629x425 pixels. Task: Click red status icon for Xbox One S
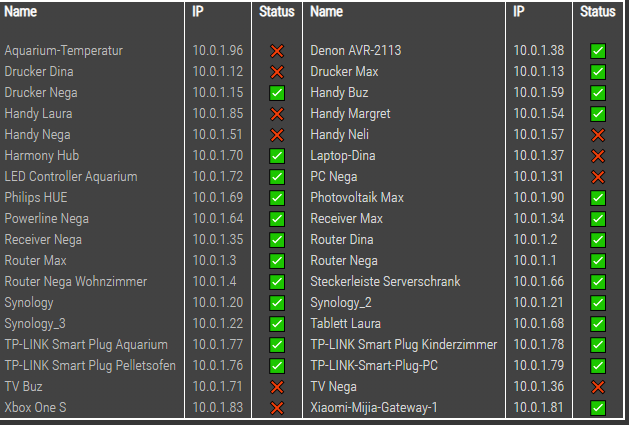[x=277, y=407]
